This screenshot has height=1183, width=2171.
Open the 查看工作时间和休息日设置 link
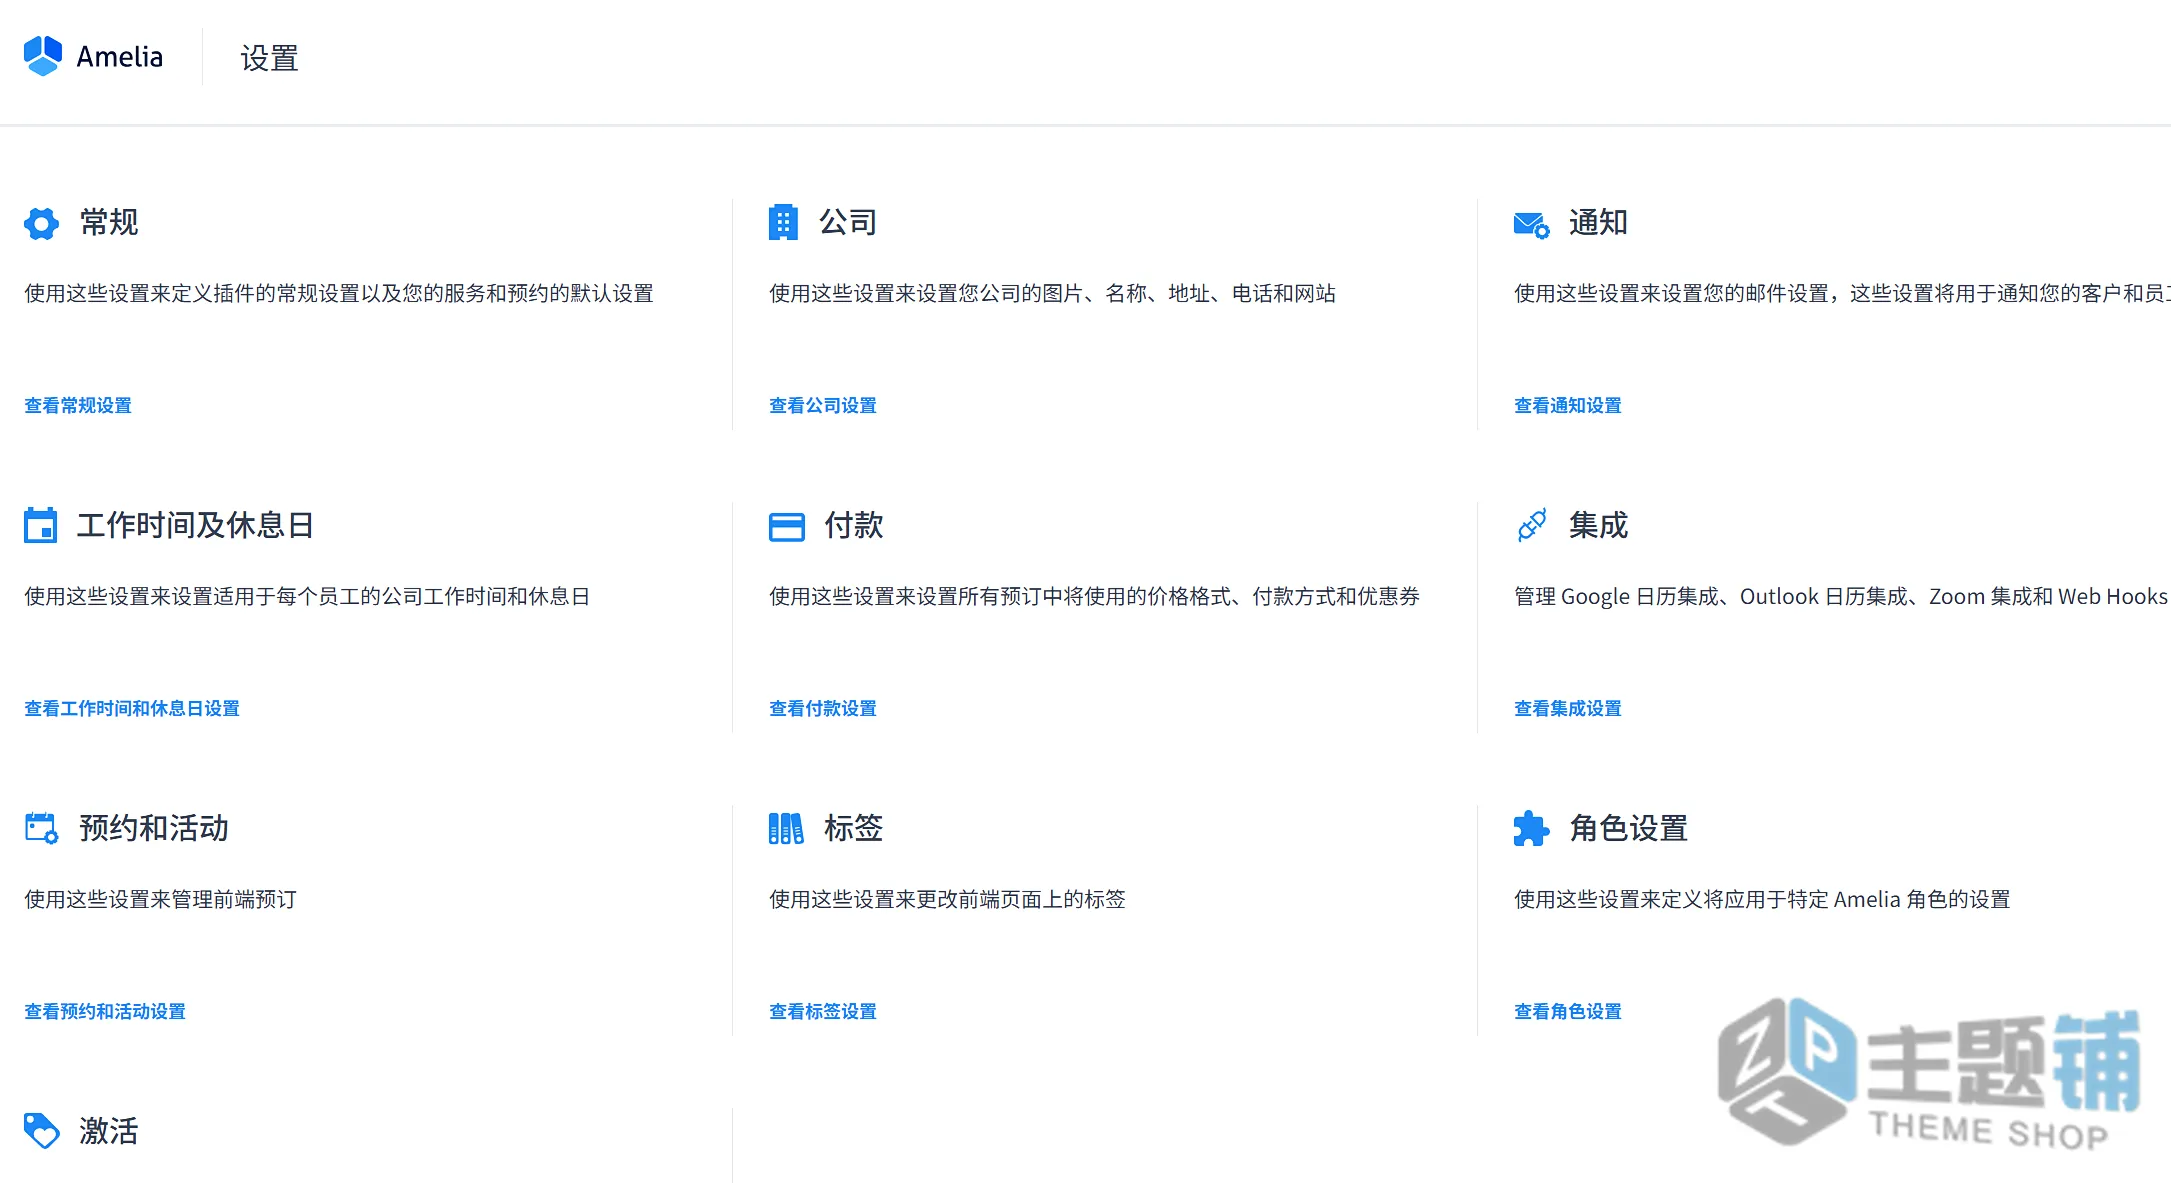coord(132,708)
